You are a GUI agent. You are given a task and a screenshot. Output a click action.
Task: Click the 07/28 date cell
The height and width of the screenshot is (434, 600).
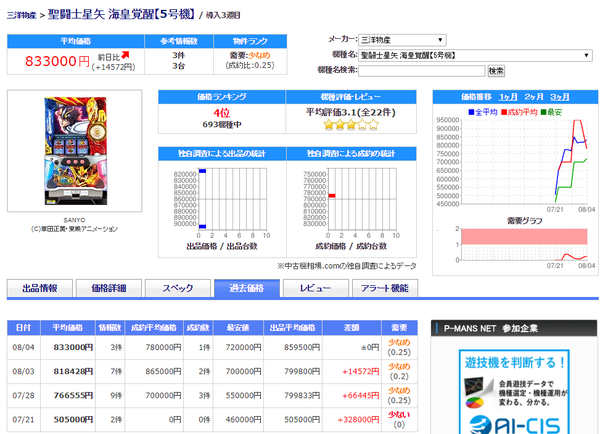(x=24, y=395)
